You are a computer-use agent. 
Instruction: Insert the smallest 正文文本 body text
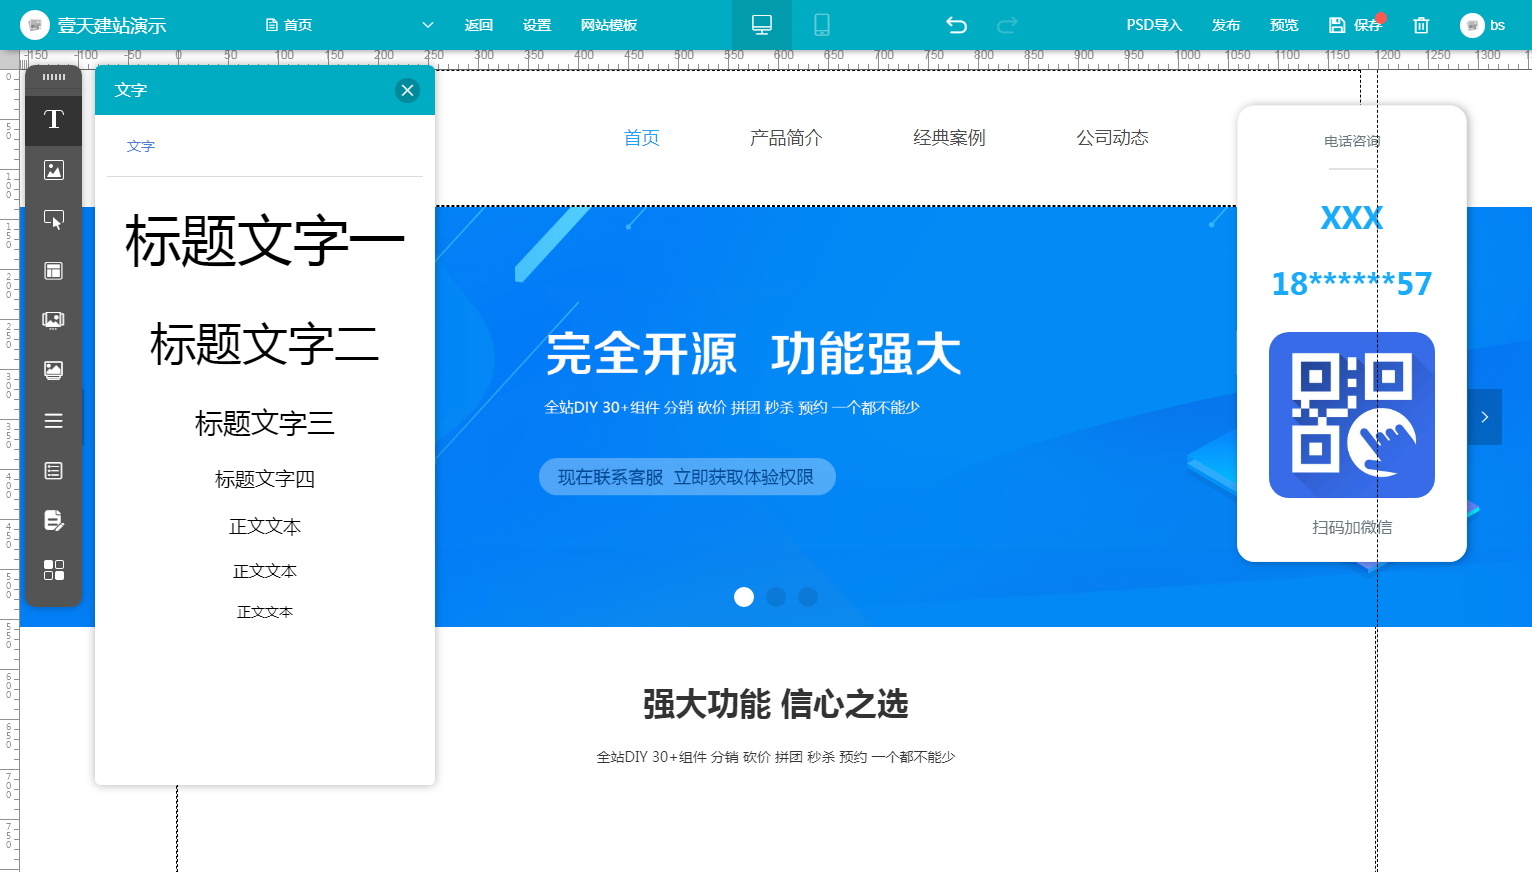pos(265,612)
